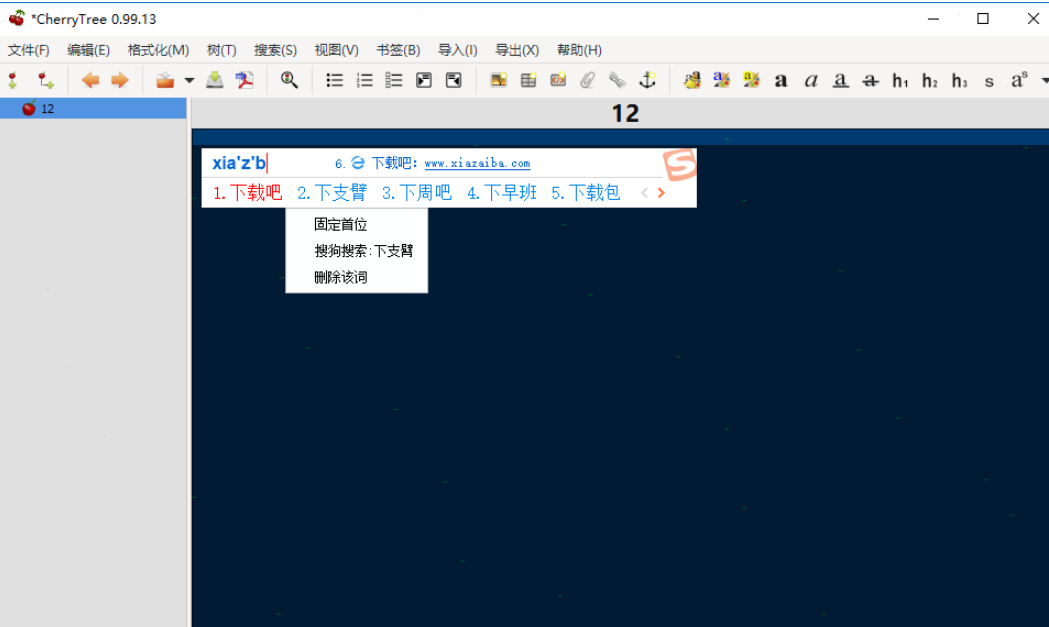Viewport: 1049px width, 627px height.
Task: Add a sub node icon
Action: tap(45, 80)
